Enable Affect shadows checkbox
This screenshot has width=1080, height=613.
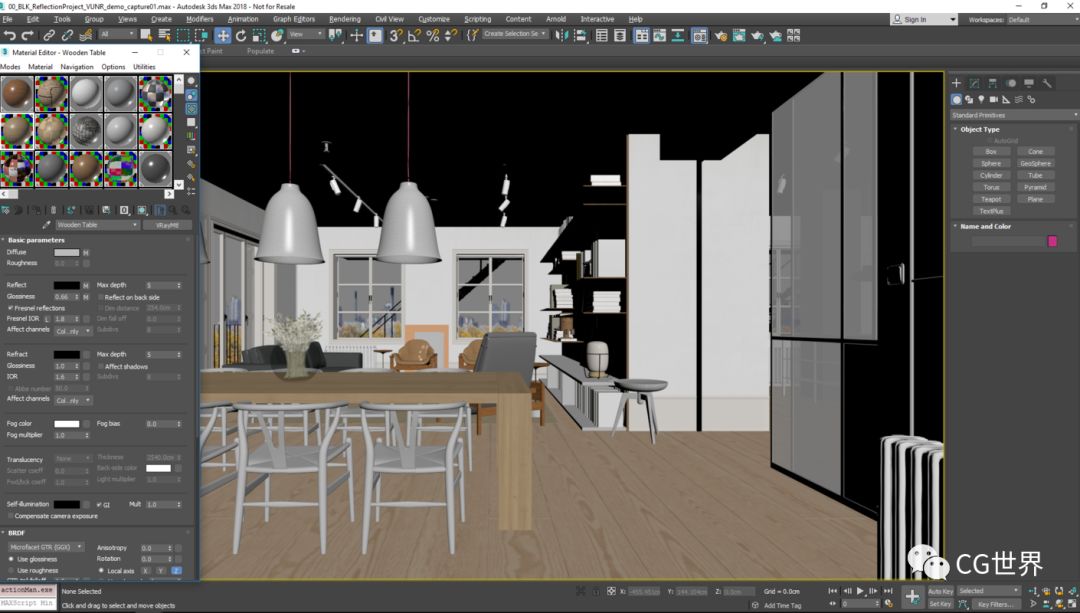coord(101,366)
